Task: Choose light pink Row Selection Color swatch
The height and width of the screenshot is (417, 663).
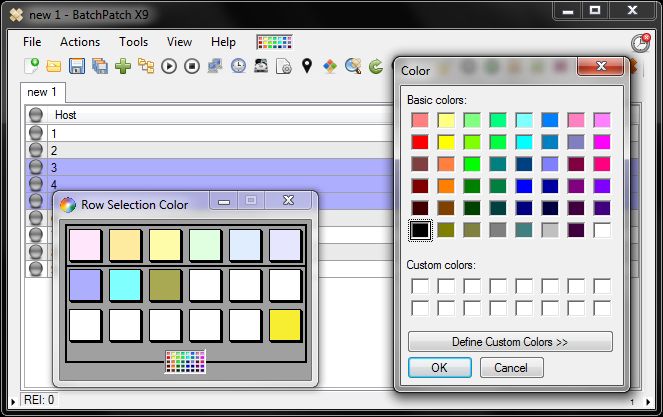Action: coord(85,245)
